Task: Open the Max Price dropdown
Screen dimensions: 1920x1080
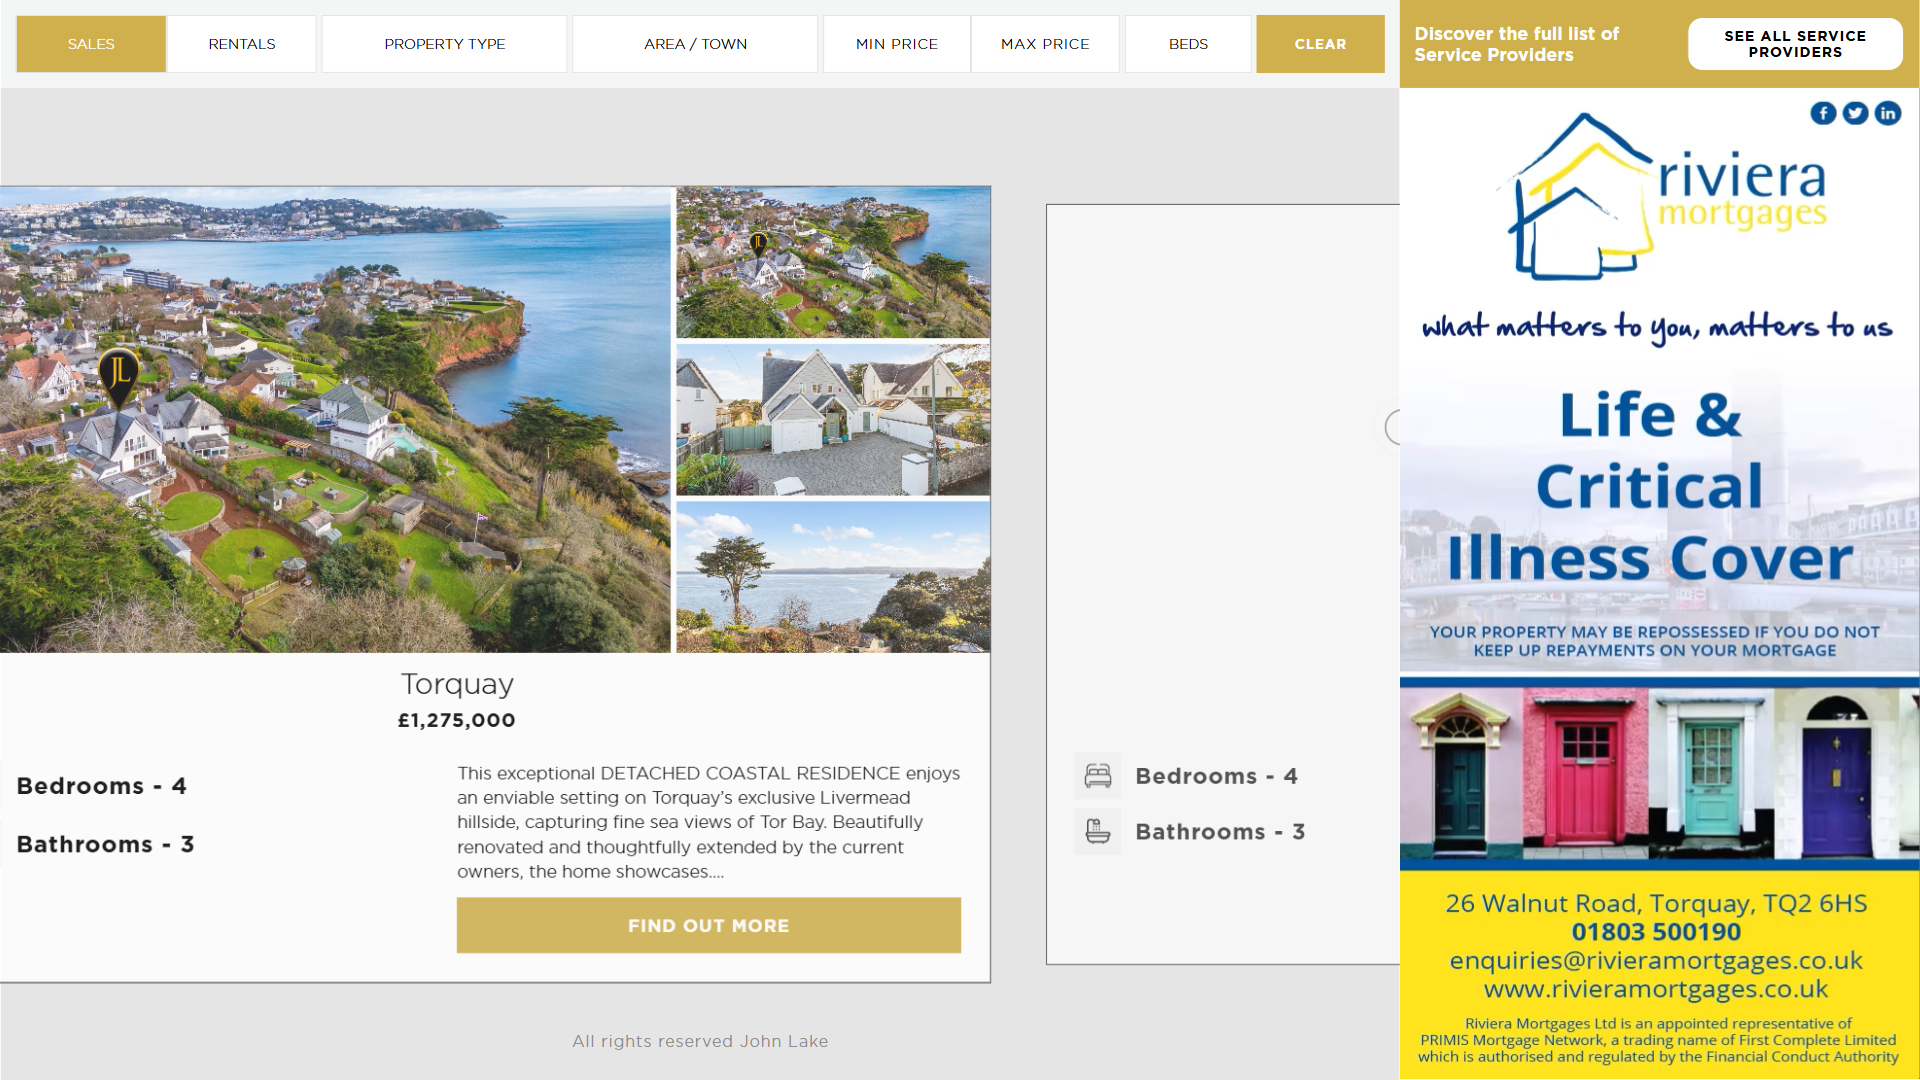Action: 1045,44
